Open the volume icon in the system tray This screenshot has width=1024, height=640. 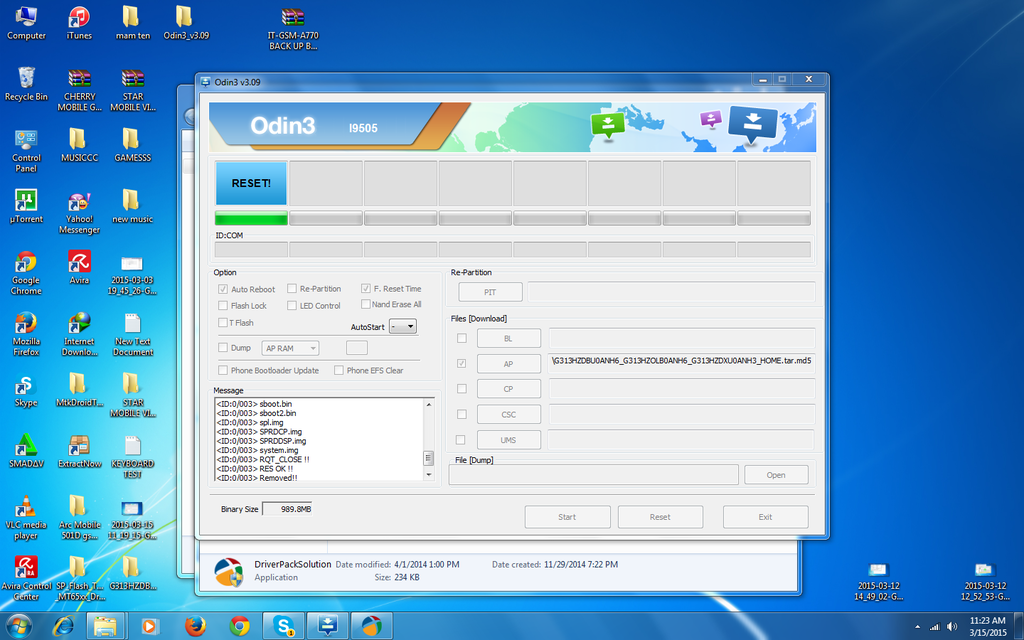tap(952, 628)
